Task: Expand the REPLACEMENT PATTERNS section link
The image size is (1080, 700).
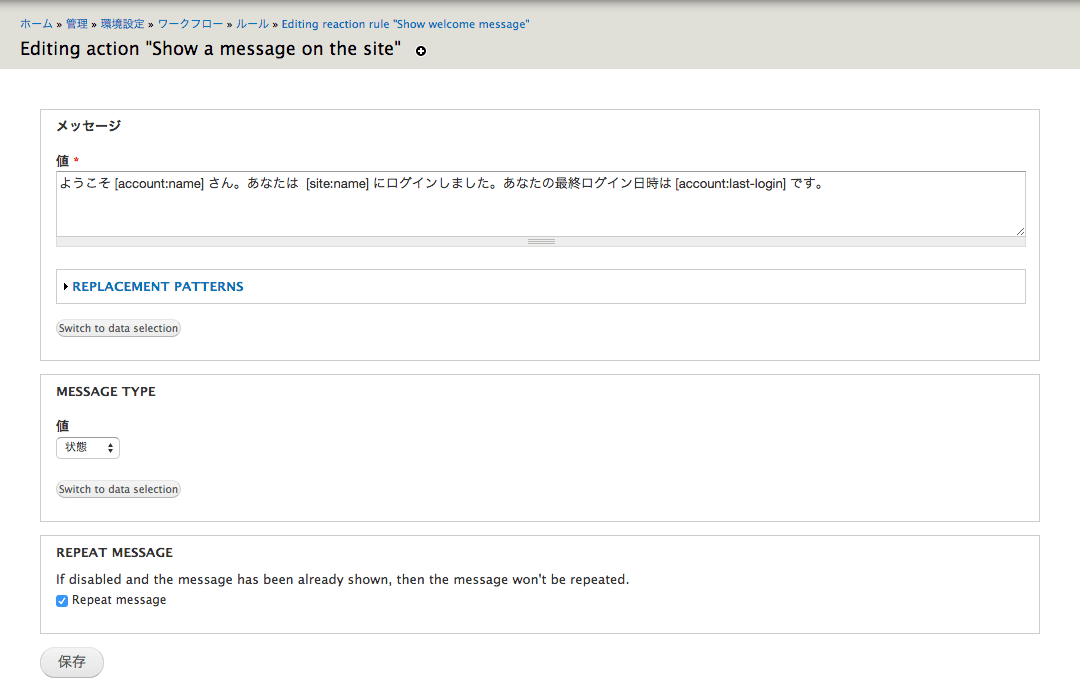Action: pos(157,287)
